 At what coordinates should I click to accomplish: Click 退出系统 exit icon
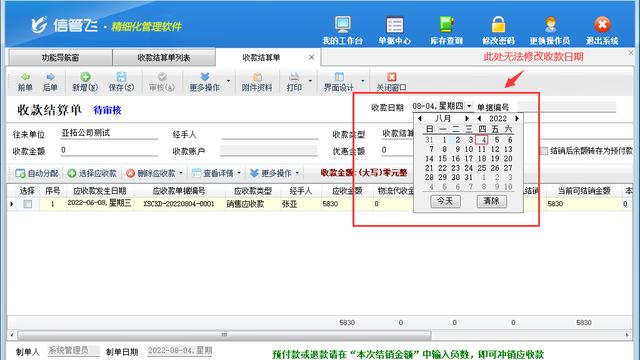point(602,24)
